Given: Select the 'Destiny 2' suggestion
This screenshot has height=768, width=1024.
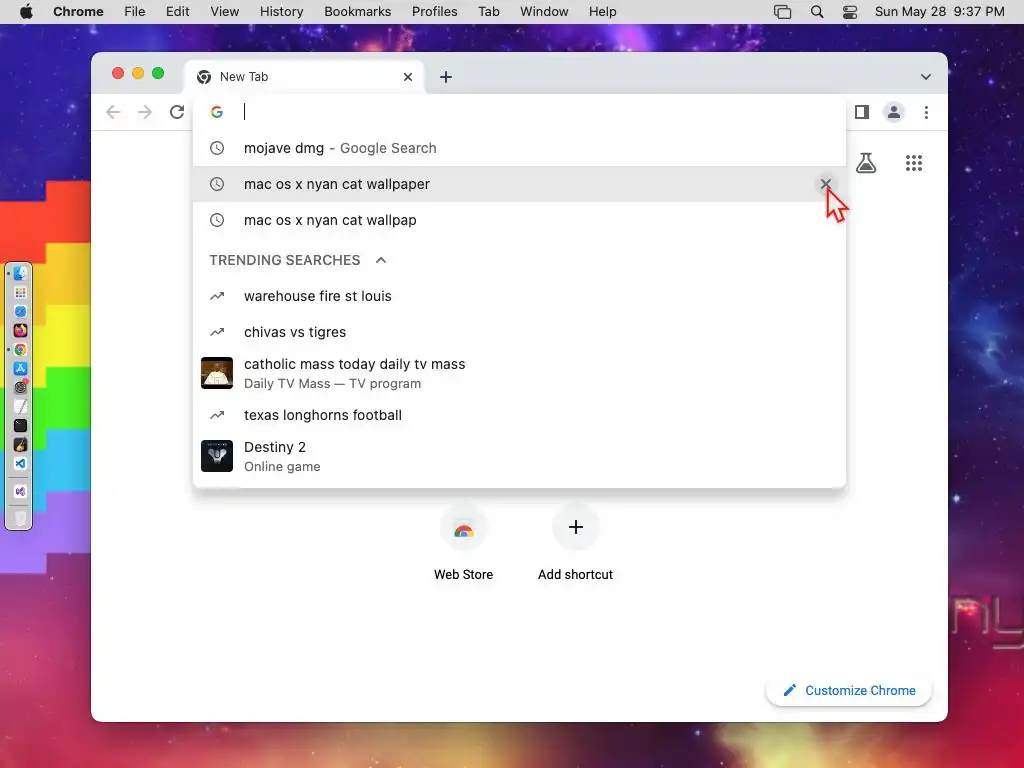Looking at the screenshot, I should click(519, 456).
